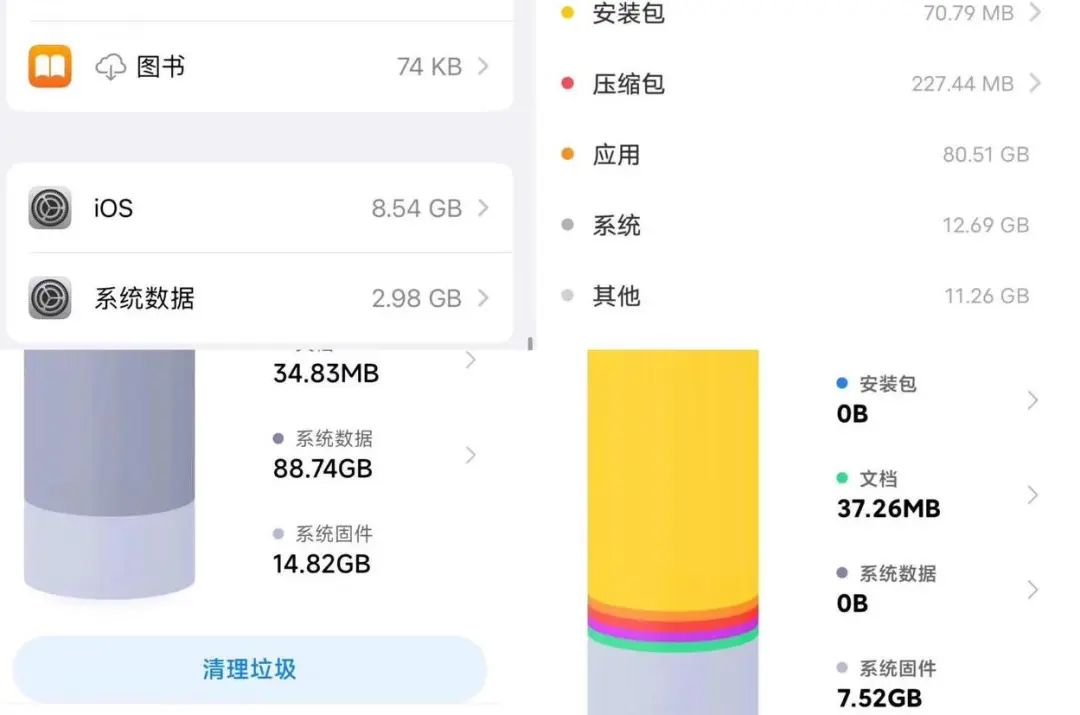The width and height of the screenshot is (1080, 715).
Task: Tap the orange dot beside 应用
Action: 568,155
